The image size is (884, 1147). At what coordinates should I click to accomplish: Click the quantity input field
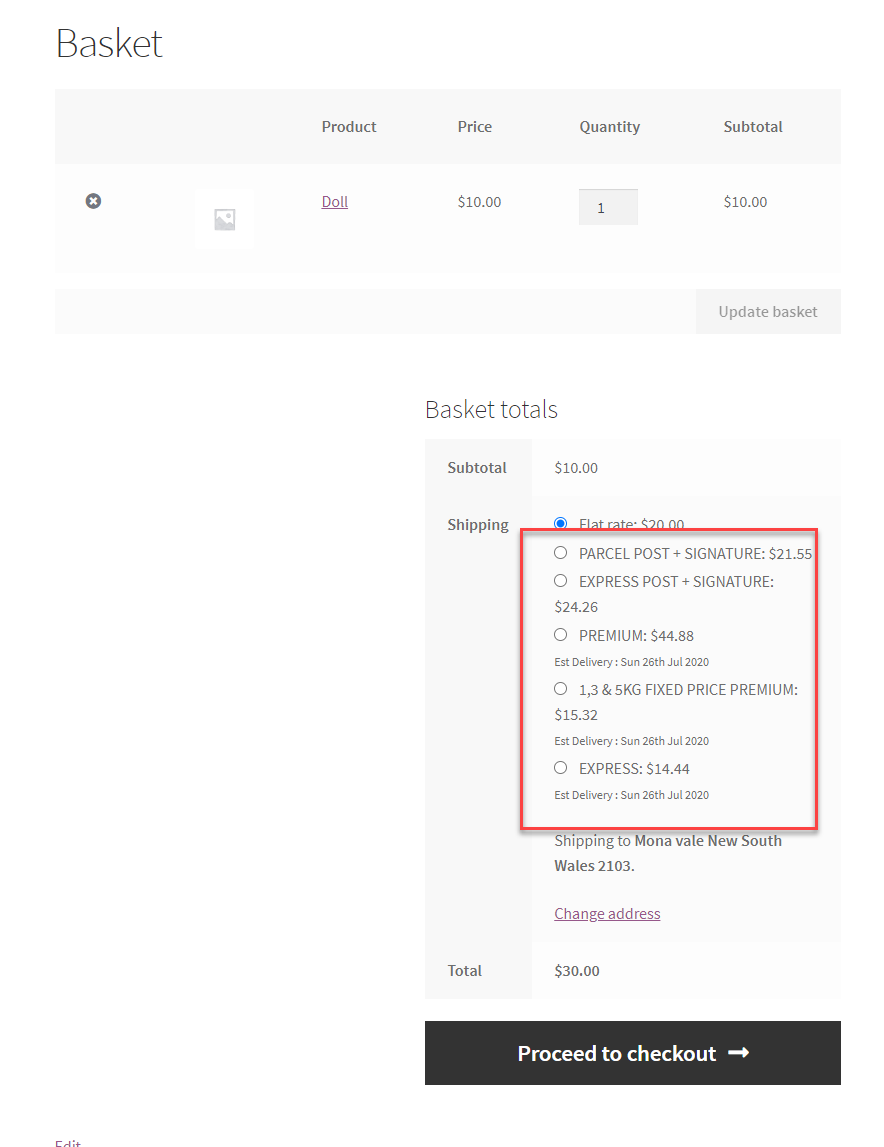(608, 206)
